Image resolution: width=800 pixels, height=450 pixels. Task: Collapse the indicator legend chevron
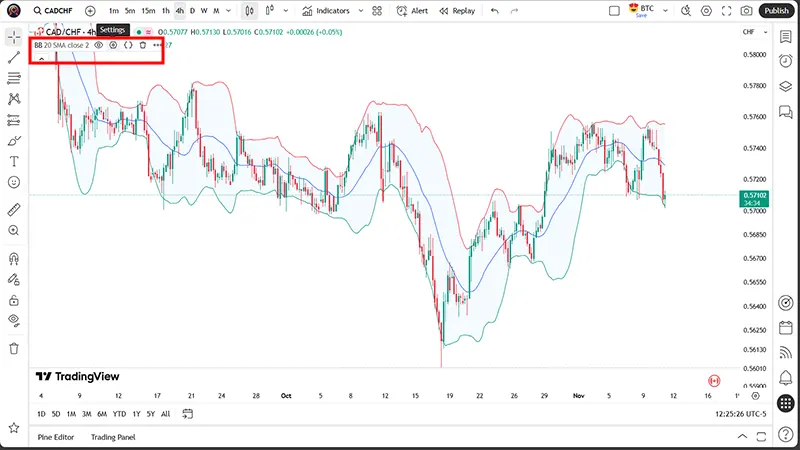[42, 58]
